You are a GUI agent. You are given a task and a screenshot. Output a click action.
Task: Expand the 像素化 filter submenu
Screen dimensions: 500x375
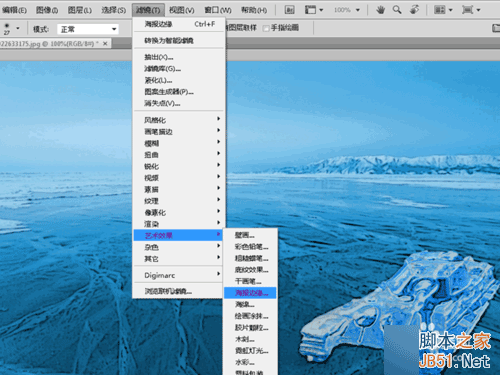coord(178,212)
